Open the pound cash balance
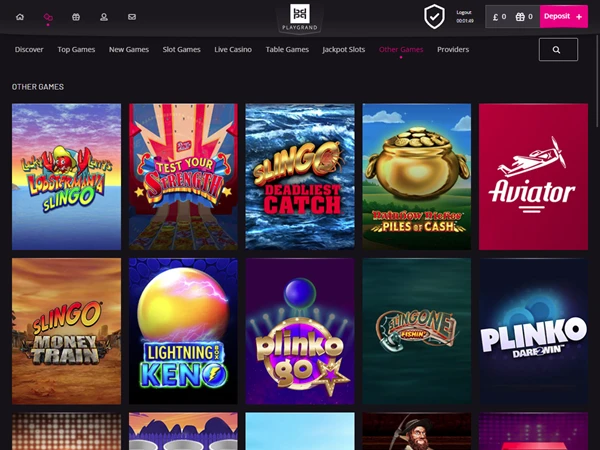 (x=499, y=17)
